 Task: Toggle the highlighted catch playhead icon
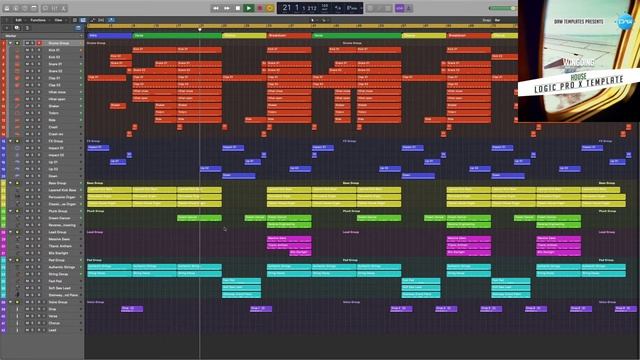coord(111,20)
